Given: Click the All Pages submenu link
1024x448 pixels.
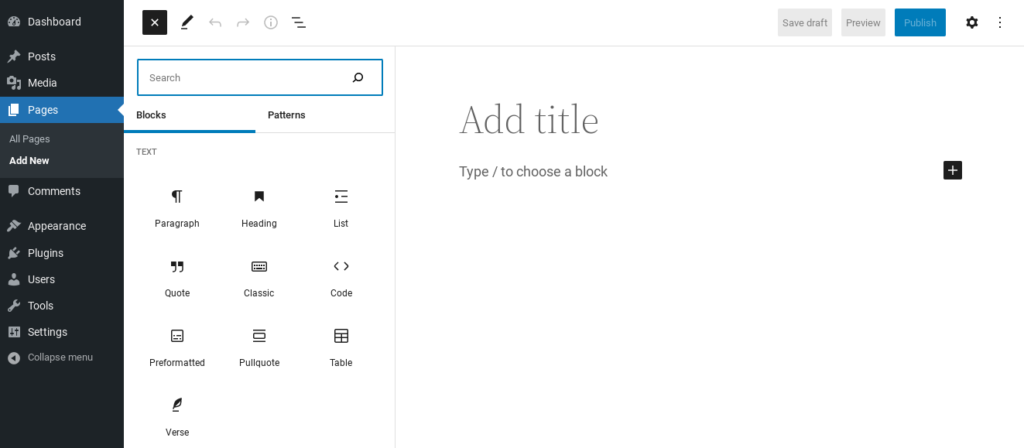Looking at the screenshot, I should click(x=29, y=139).
